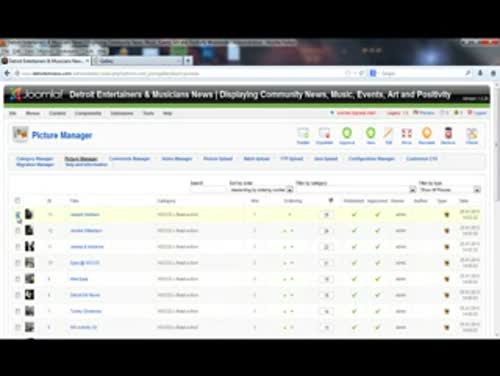Go to Votes Manager link
The image size is (500, 376).
(x=177, y=159)
